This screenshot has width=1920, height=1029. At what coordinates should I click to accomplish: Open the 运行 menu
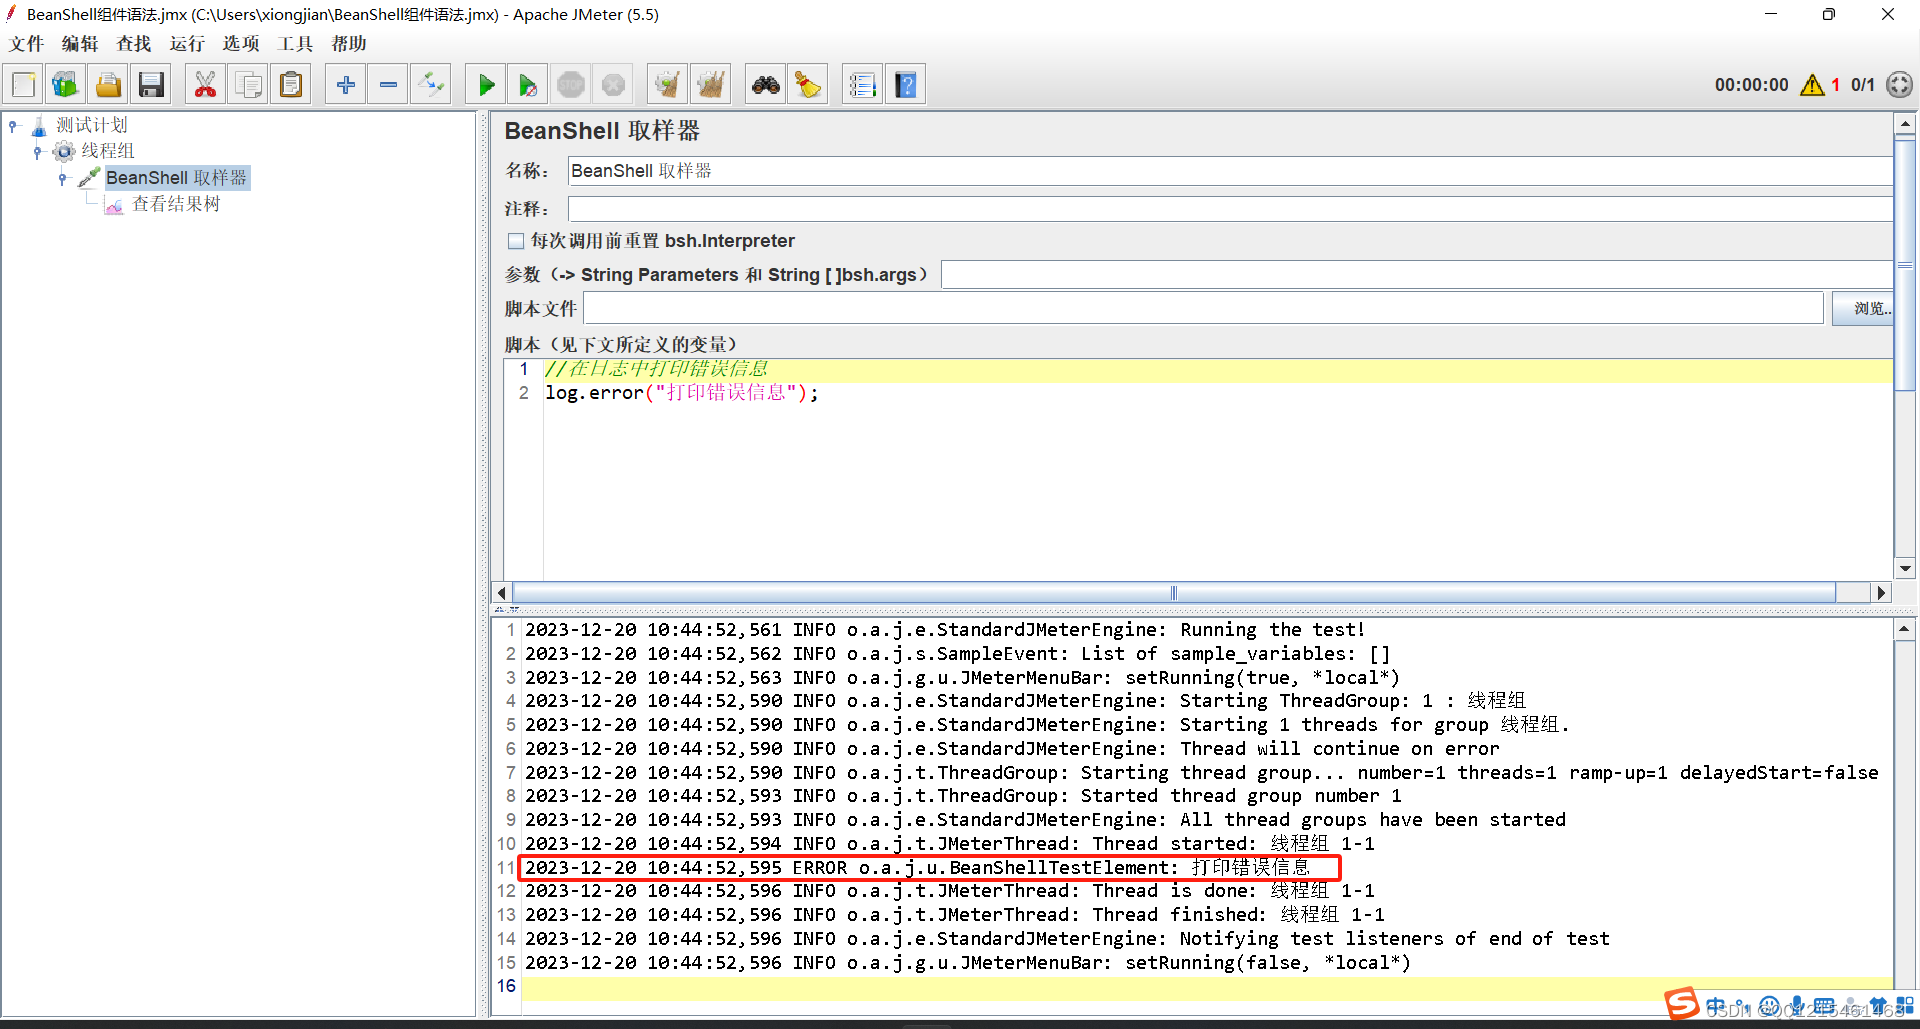click(187, 44)
